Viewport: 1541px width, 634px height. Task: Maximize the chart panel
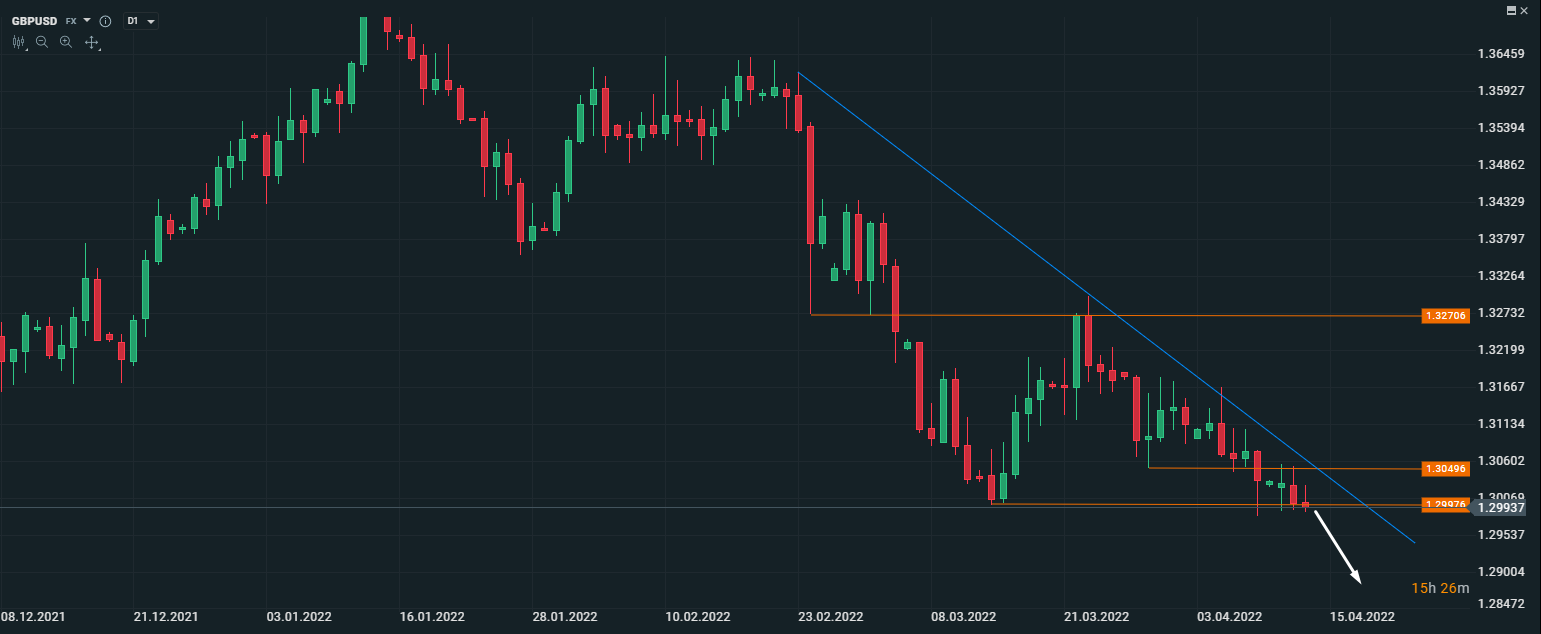point(1511,10)
